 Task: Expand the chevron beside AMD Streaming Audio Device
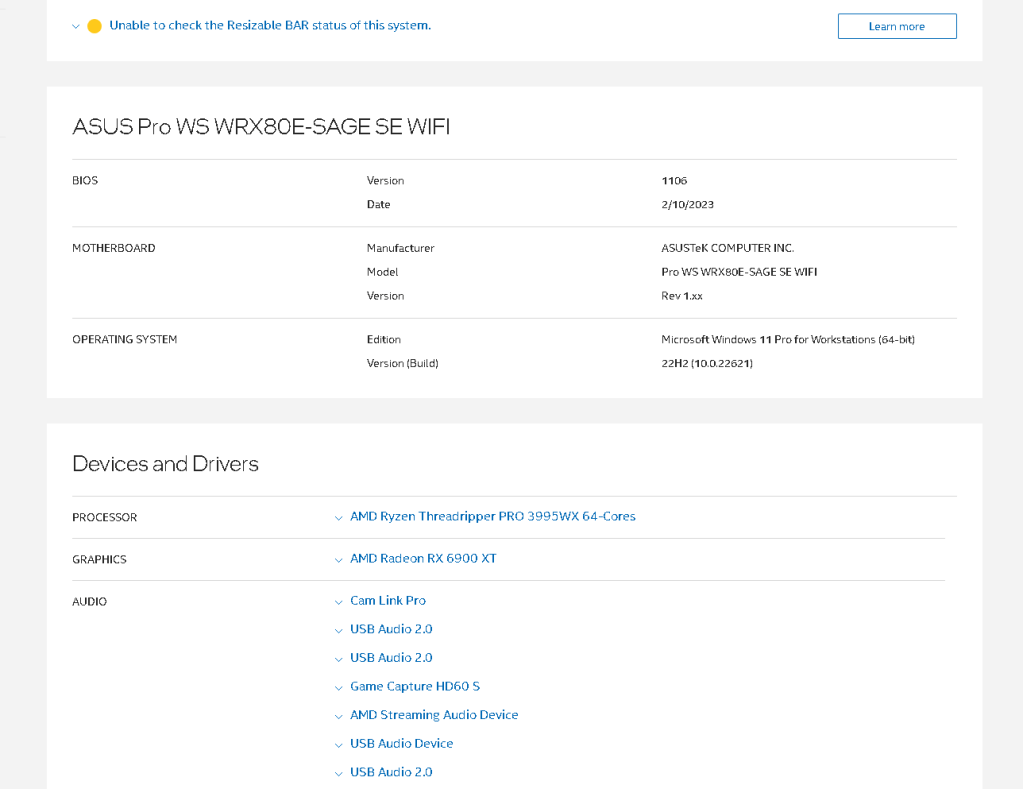coord(339,717)
